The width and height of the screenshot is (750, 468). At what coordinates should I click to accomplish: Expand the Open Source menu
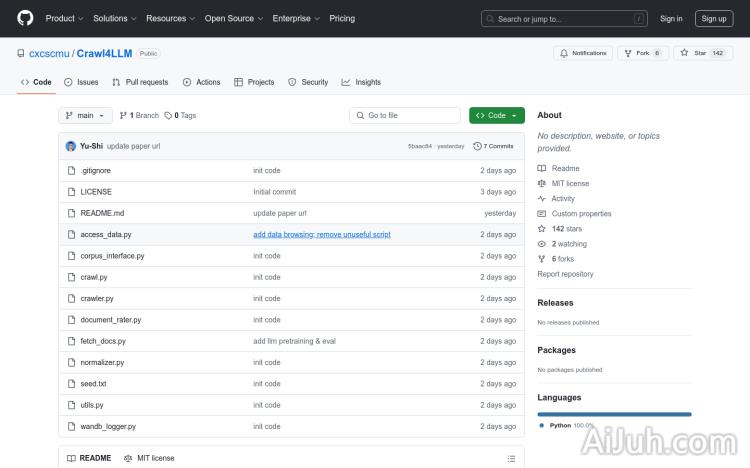tap(233, 18)
